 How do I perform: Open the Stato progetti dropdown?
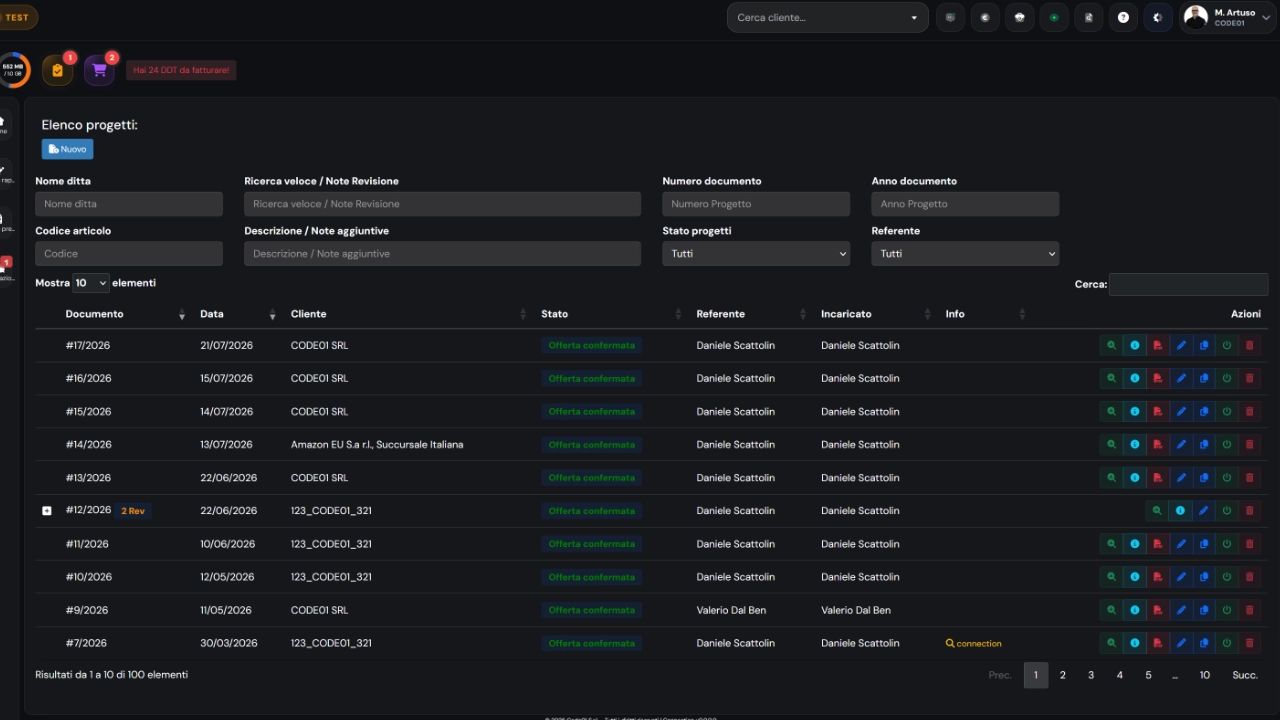click(x=756, y=254)
